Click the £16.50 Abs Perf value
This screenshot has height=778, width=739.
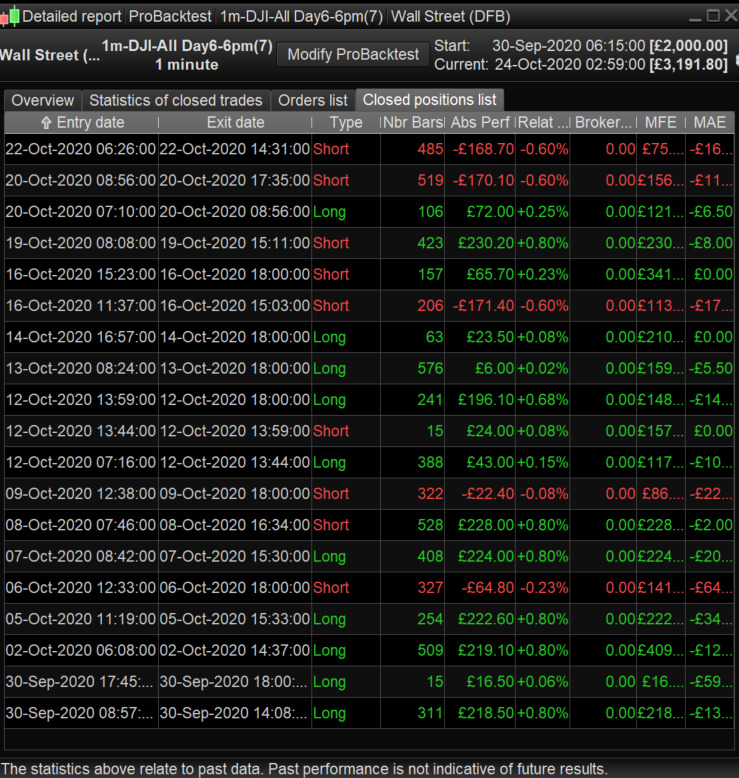click(x=490, y=682)
